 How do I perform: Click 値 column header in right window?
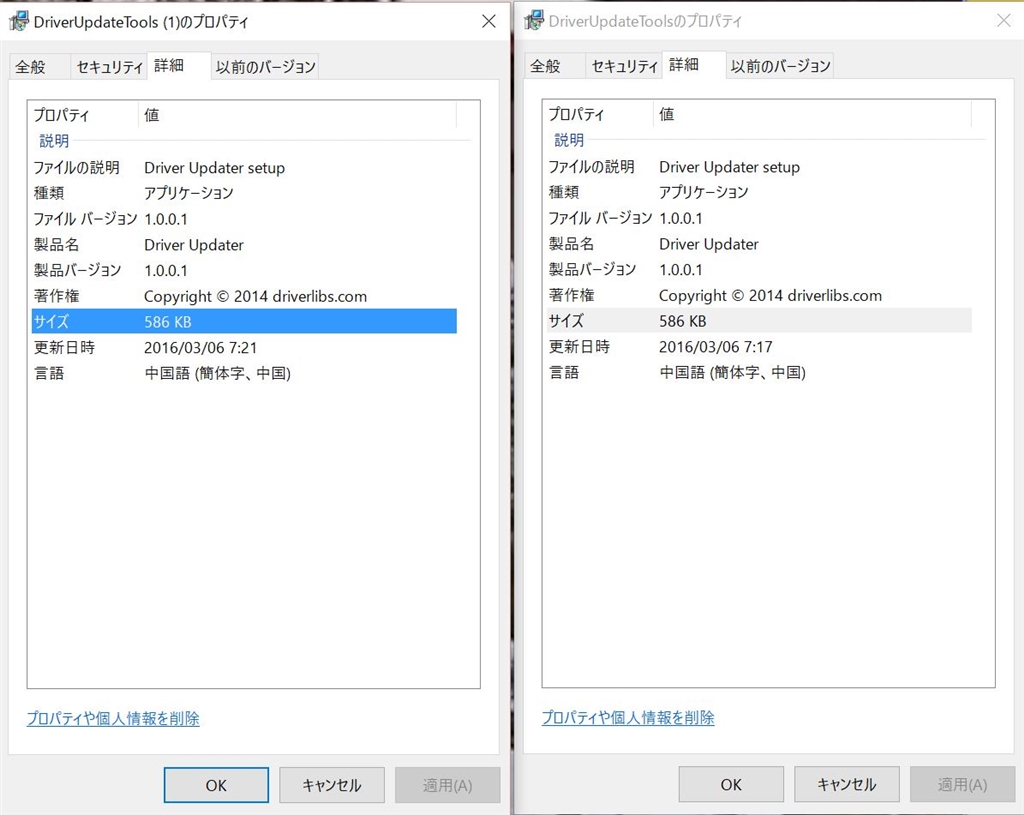tap(812, 114)
